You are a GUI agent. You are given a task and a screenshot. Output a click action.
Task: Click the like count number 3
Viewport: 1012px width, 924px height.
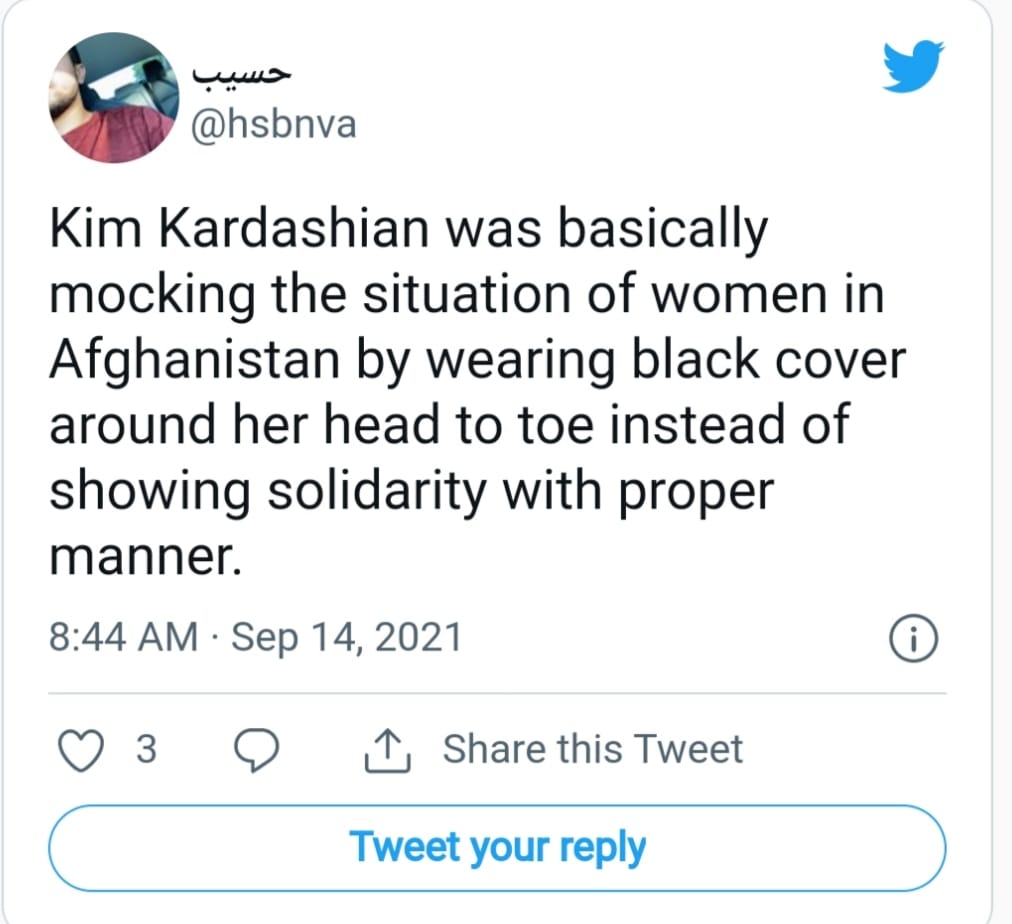146,750
